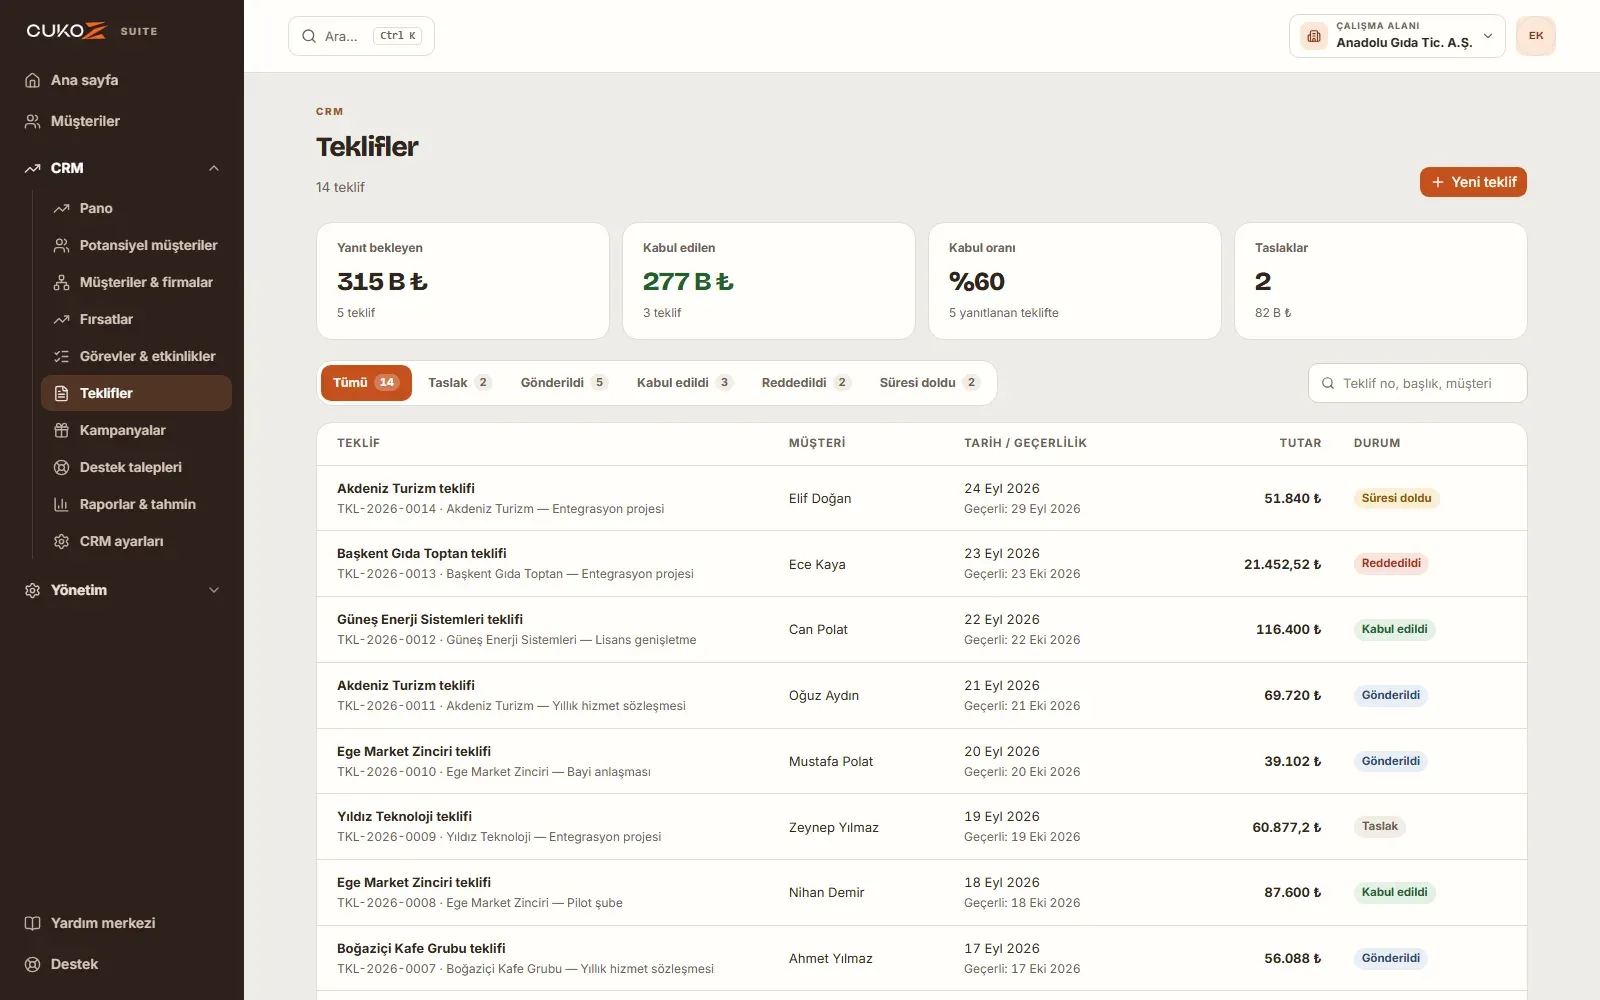This screenshot has width=1600, height=1000.
Task: Click the Destek lifebuoy icon at sidebar bottom
Action: pyautogui.click(x=33, y=964)
